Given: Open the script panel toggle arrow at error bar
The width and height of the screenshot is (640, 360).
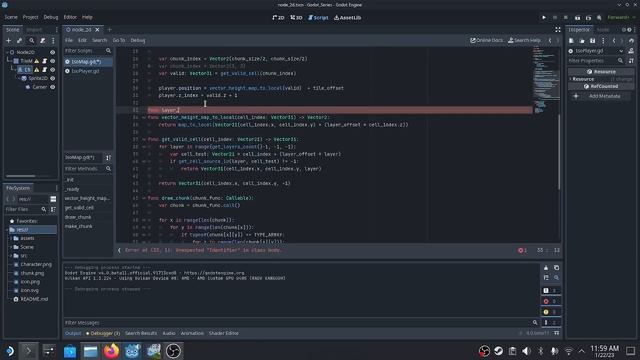Looking at the screenshot, I should [119, 250].
